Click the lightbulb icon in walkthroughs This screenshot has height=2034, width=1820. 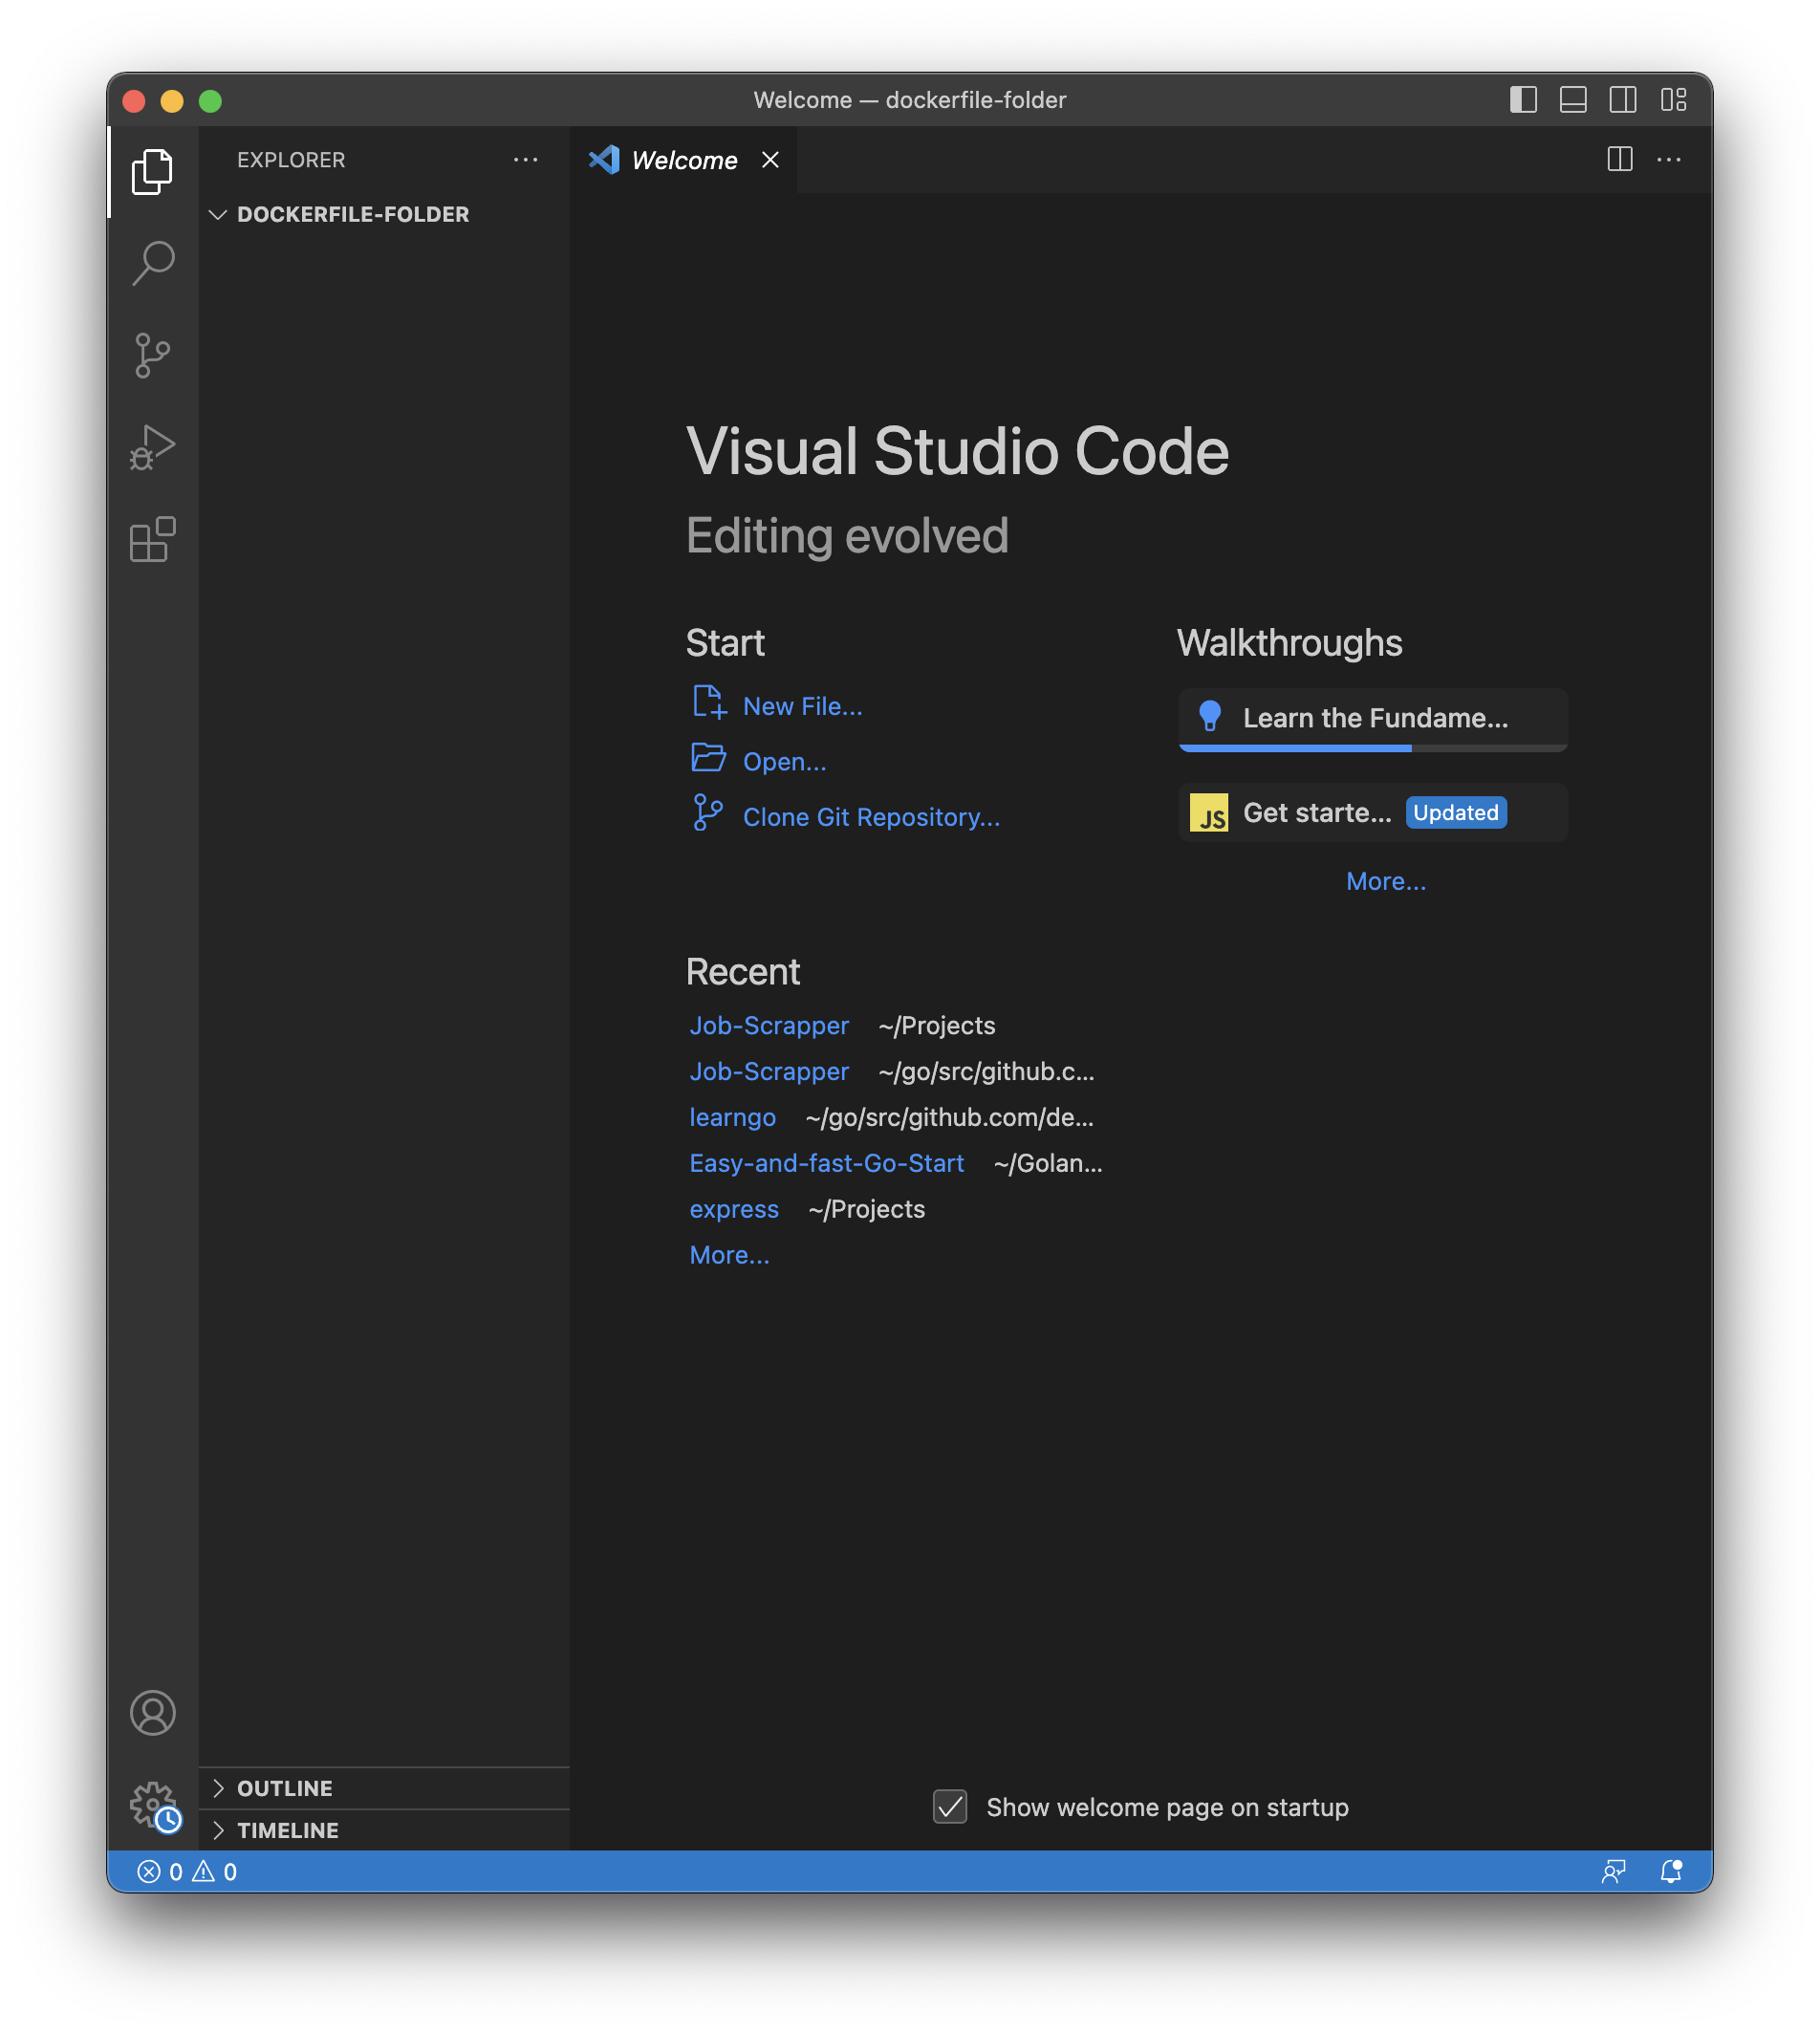point(1210,716)
